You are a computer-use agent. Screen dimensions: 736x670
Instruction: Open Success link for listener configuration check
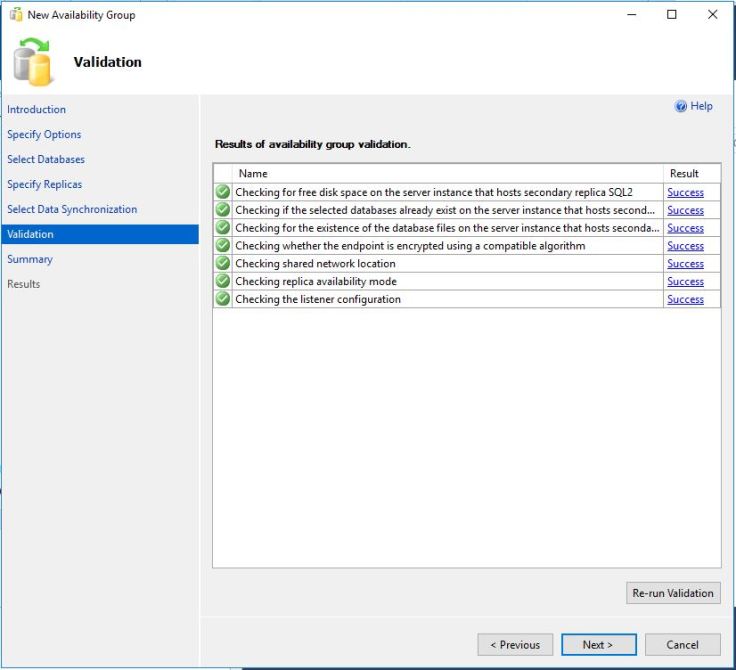685,300
